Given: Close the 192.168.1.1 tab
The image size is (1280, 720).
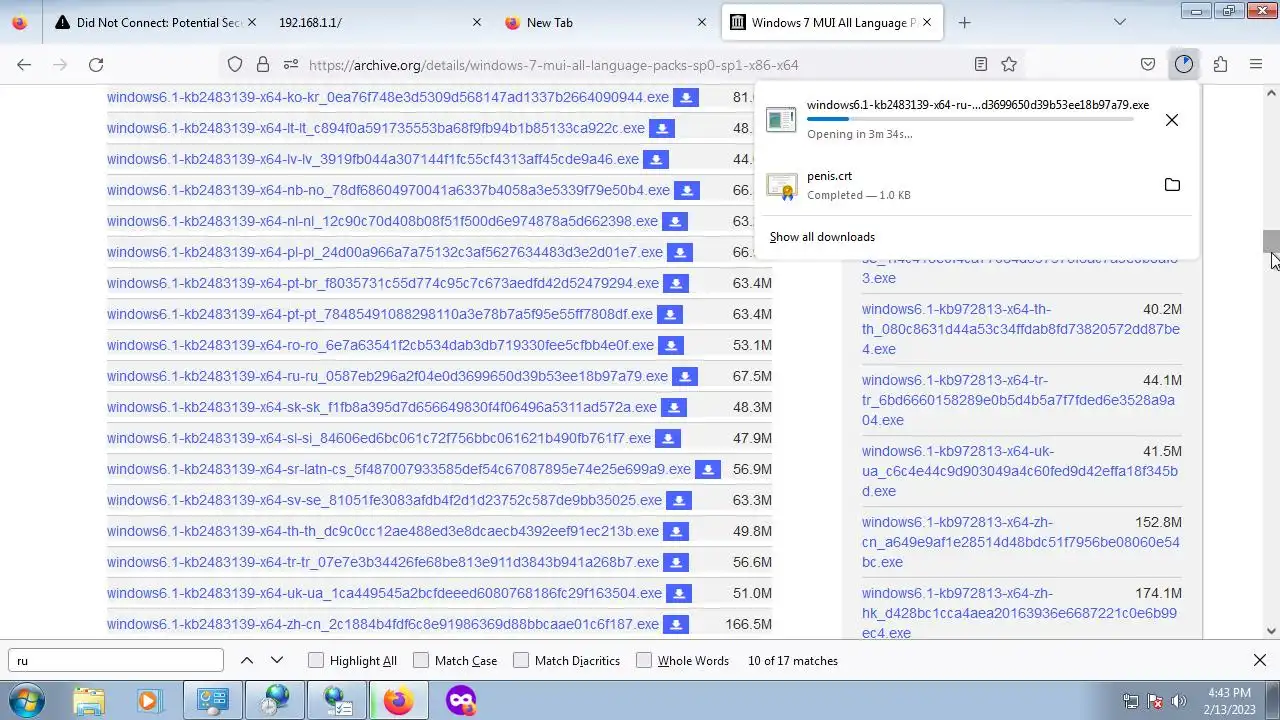Looking at the screenshot, I should [x=476, y=22].
